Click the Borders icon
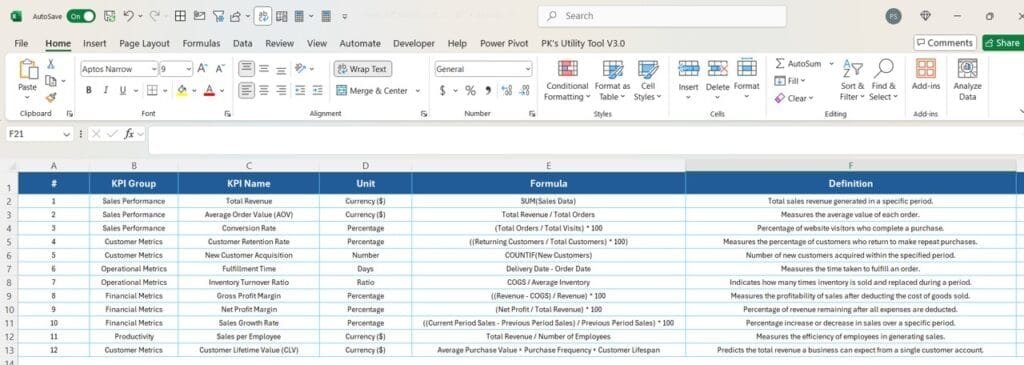The height and width of the screenshot is (365, 1024). 152,91
